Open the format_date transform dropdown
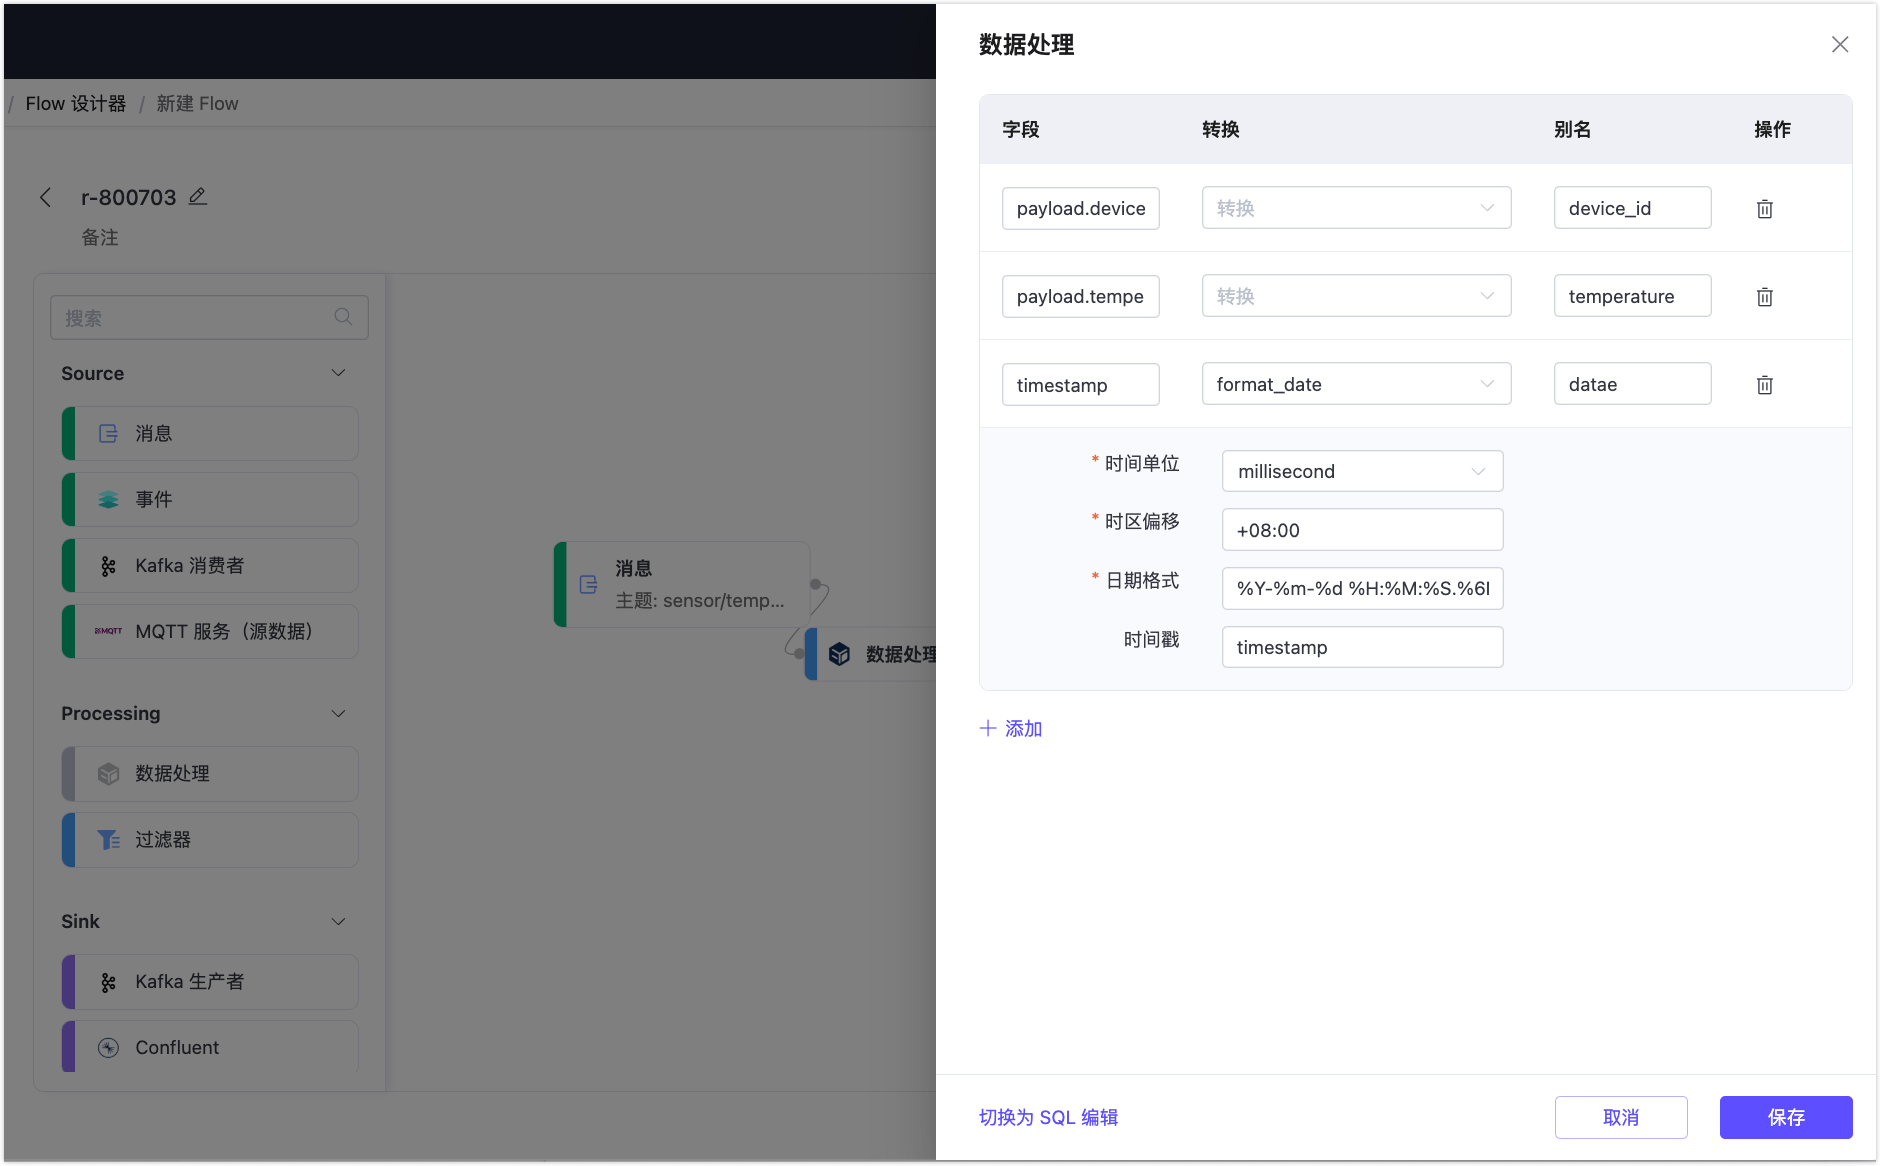Image resolution: width=1880 pixels, height=1166 pixels. click(1356, 383)
